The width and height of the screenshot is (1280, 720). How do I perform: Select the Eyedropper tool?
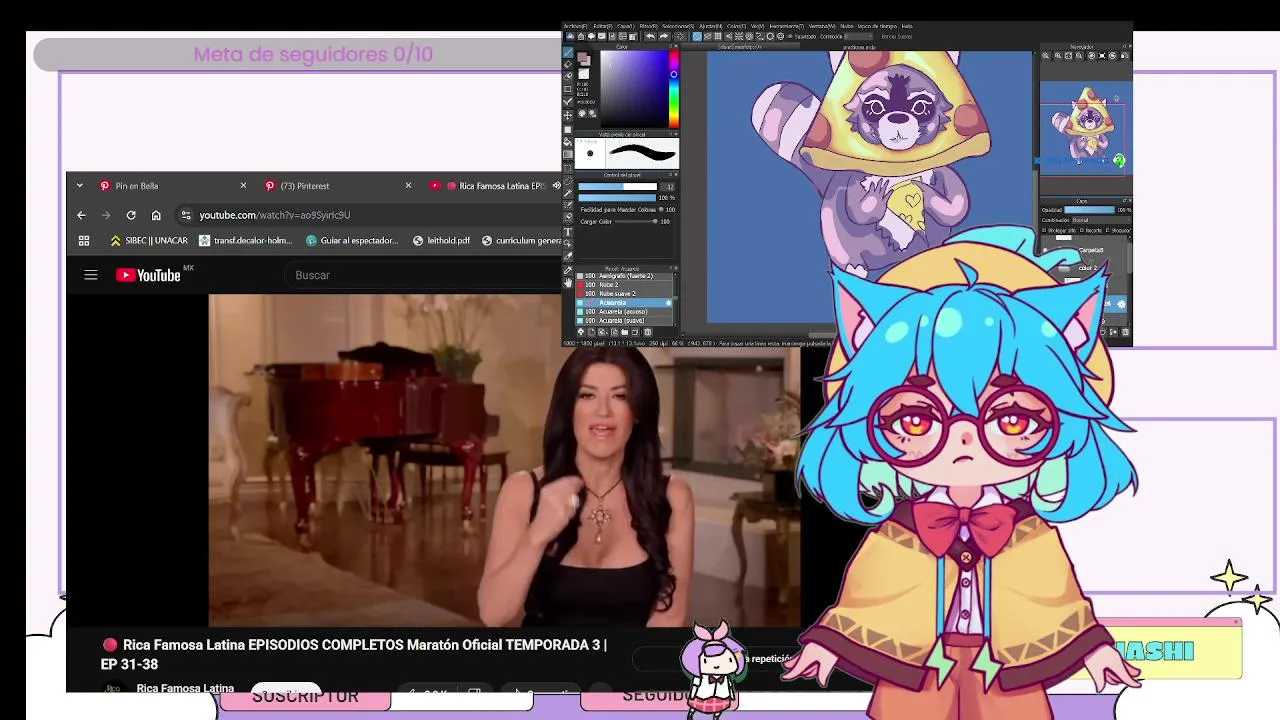pyautogui.click(x=568, y=270)
